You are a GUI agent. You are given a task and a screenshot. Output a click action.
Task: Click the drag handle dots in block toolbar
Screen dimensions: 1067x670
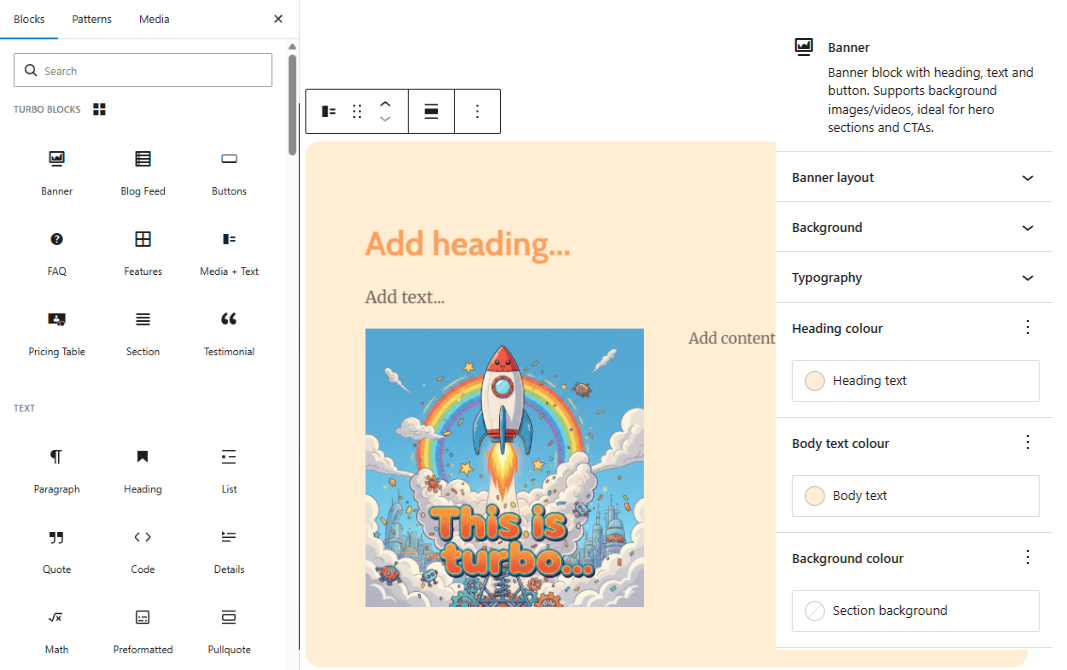point(357,112)
